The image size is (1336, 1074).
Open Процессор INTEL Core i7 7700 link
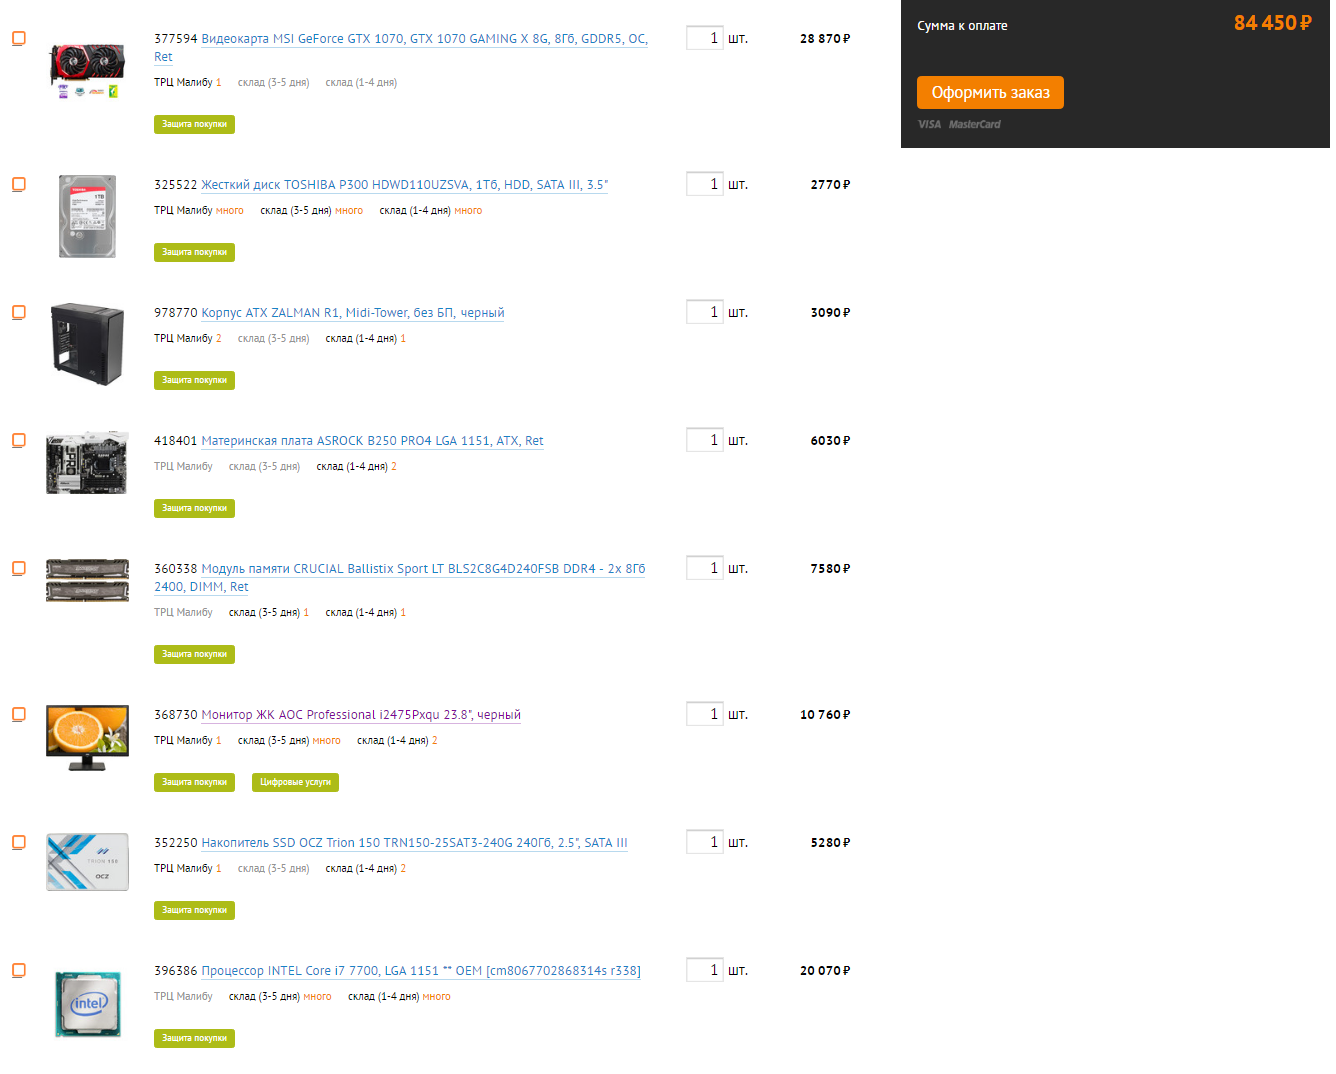(421, 971)
